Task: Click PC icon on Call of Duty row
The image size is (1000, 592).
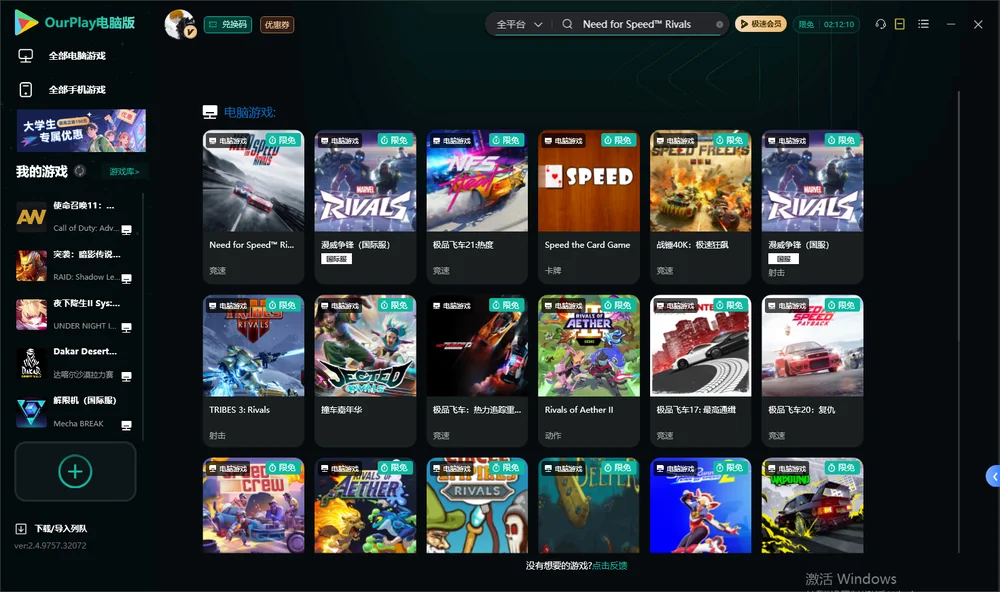Action: click(x=126, y=230)
